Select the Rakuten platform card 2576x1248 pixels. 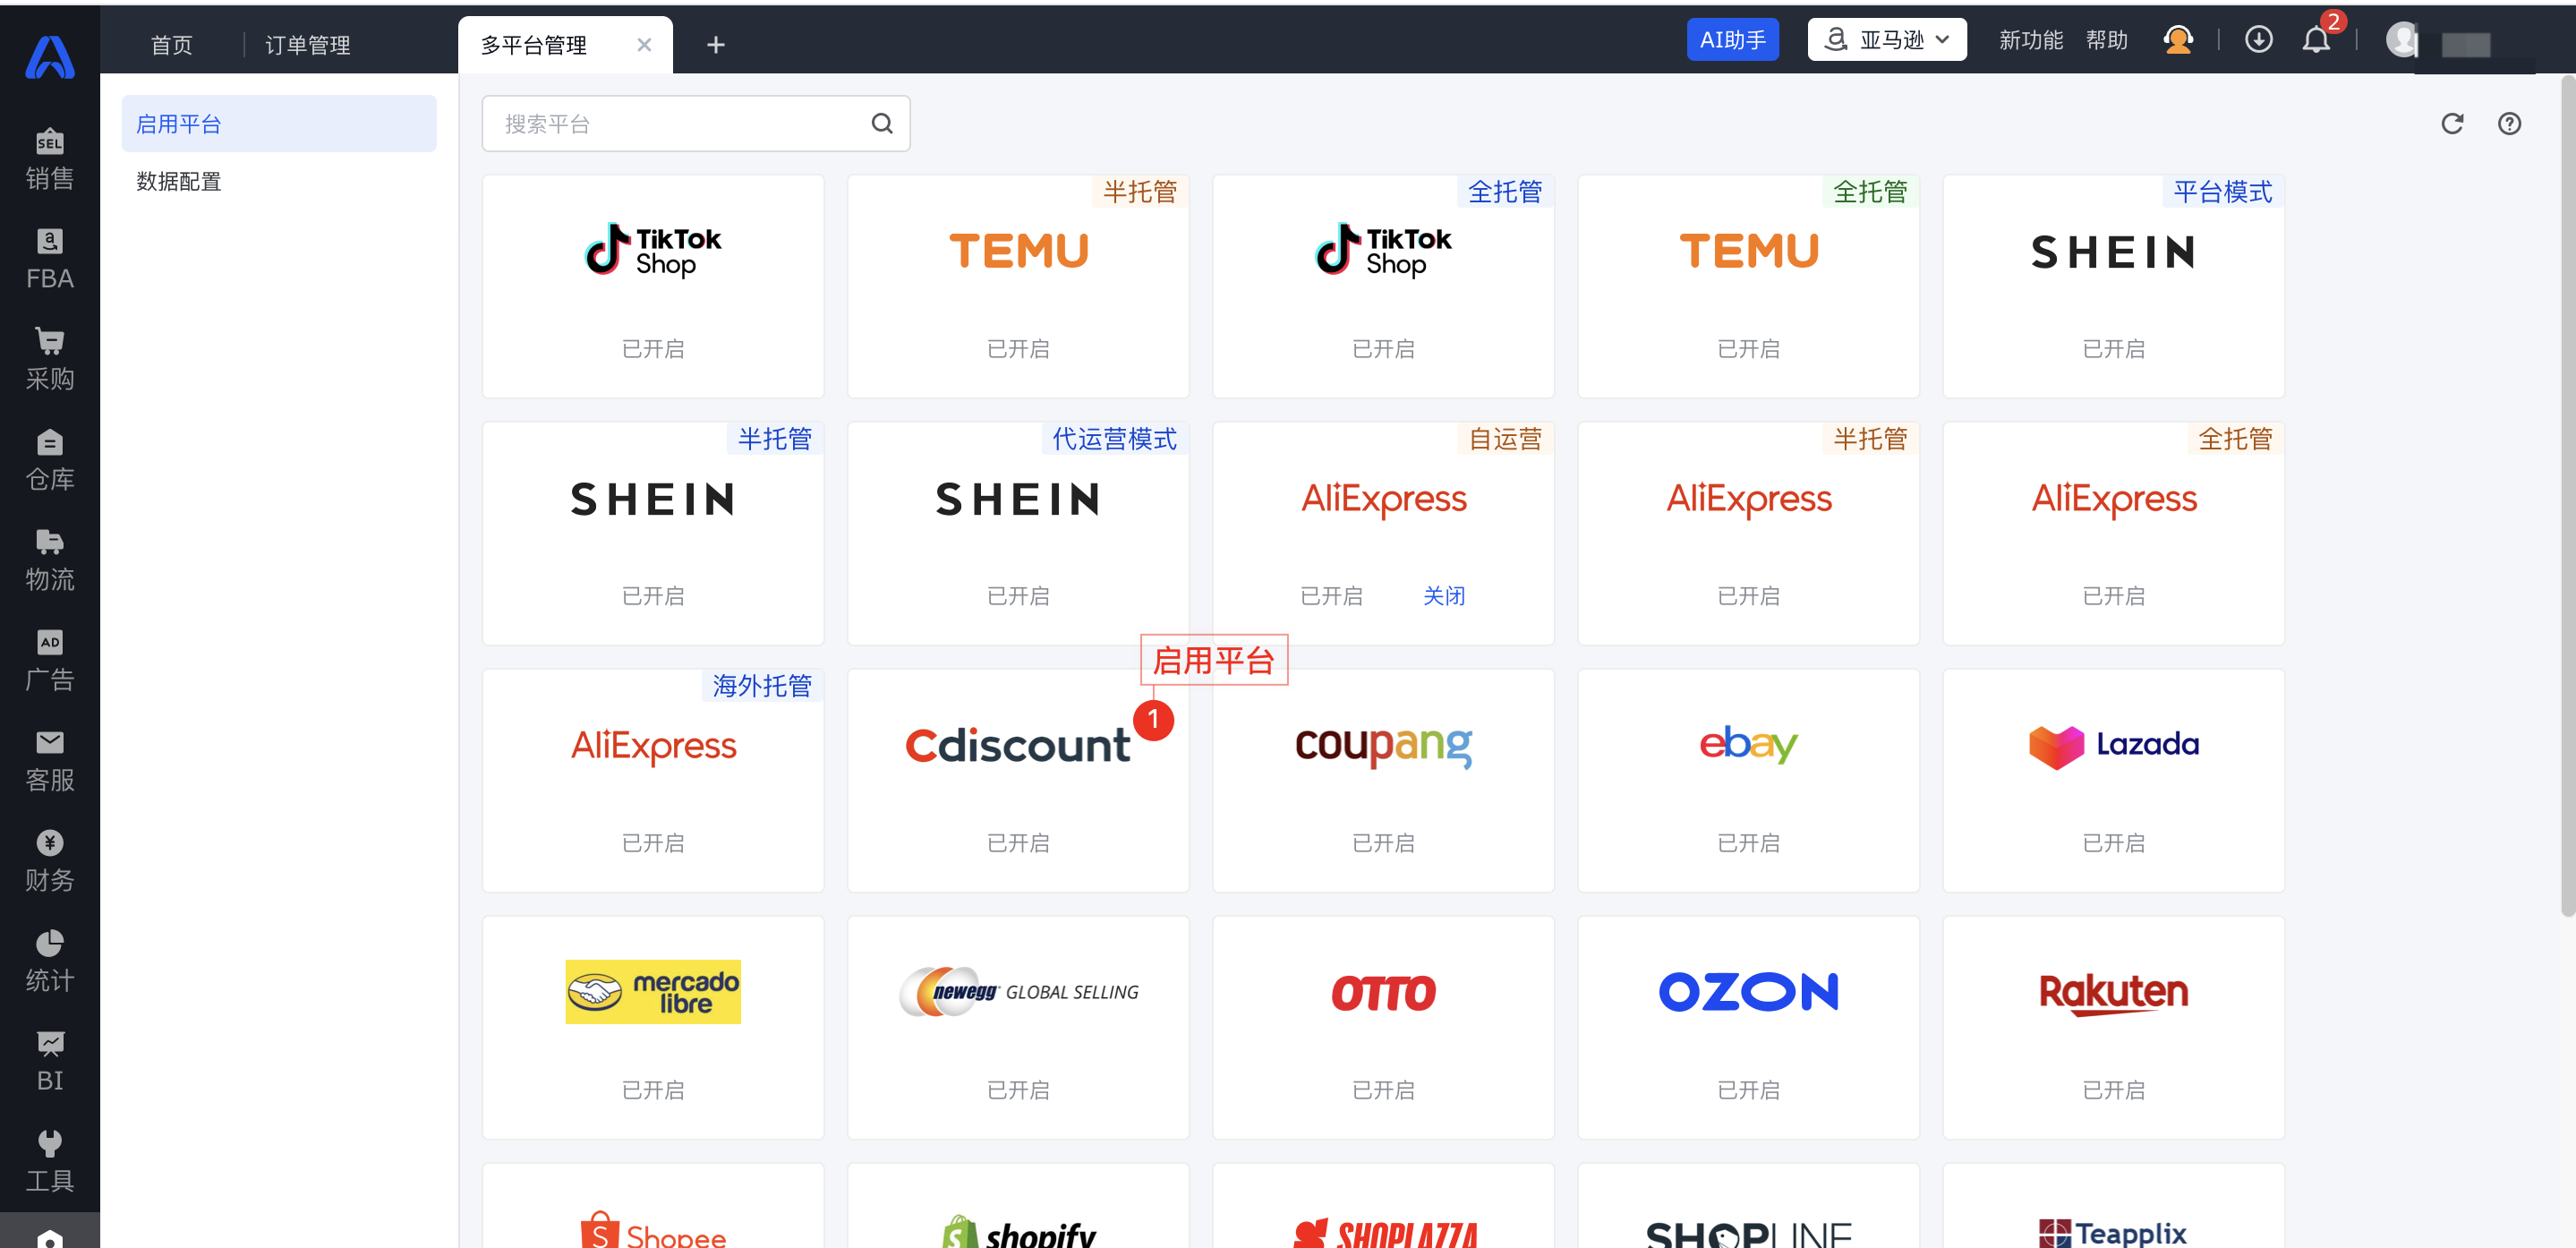click(2113, 1027)
